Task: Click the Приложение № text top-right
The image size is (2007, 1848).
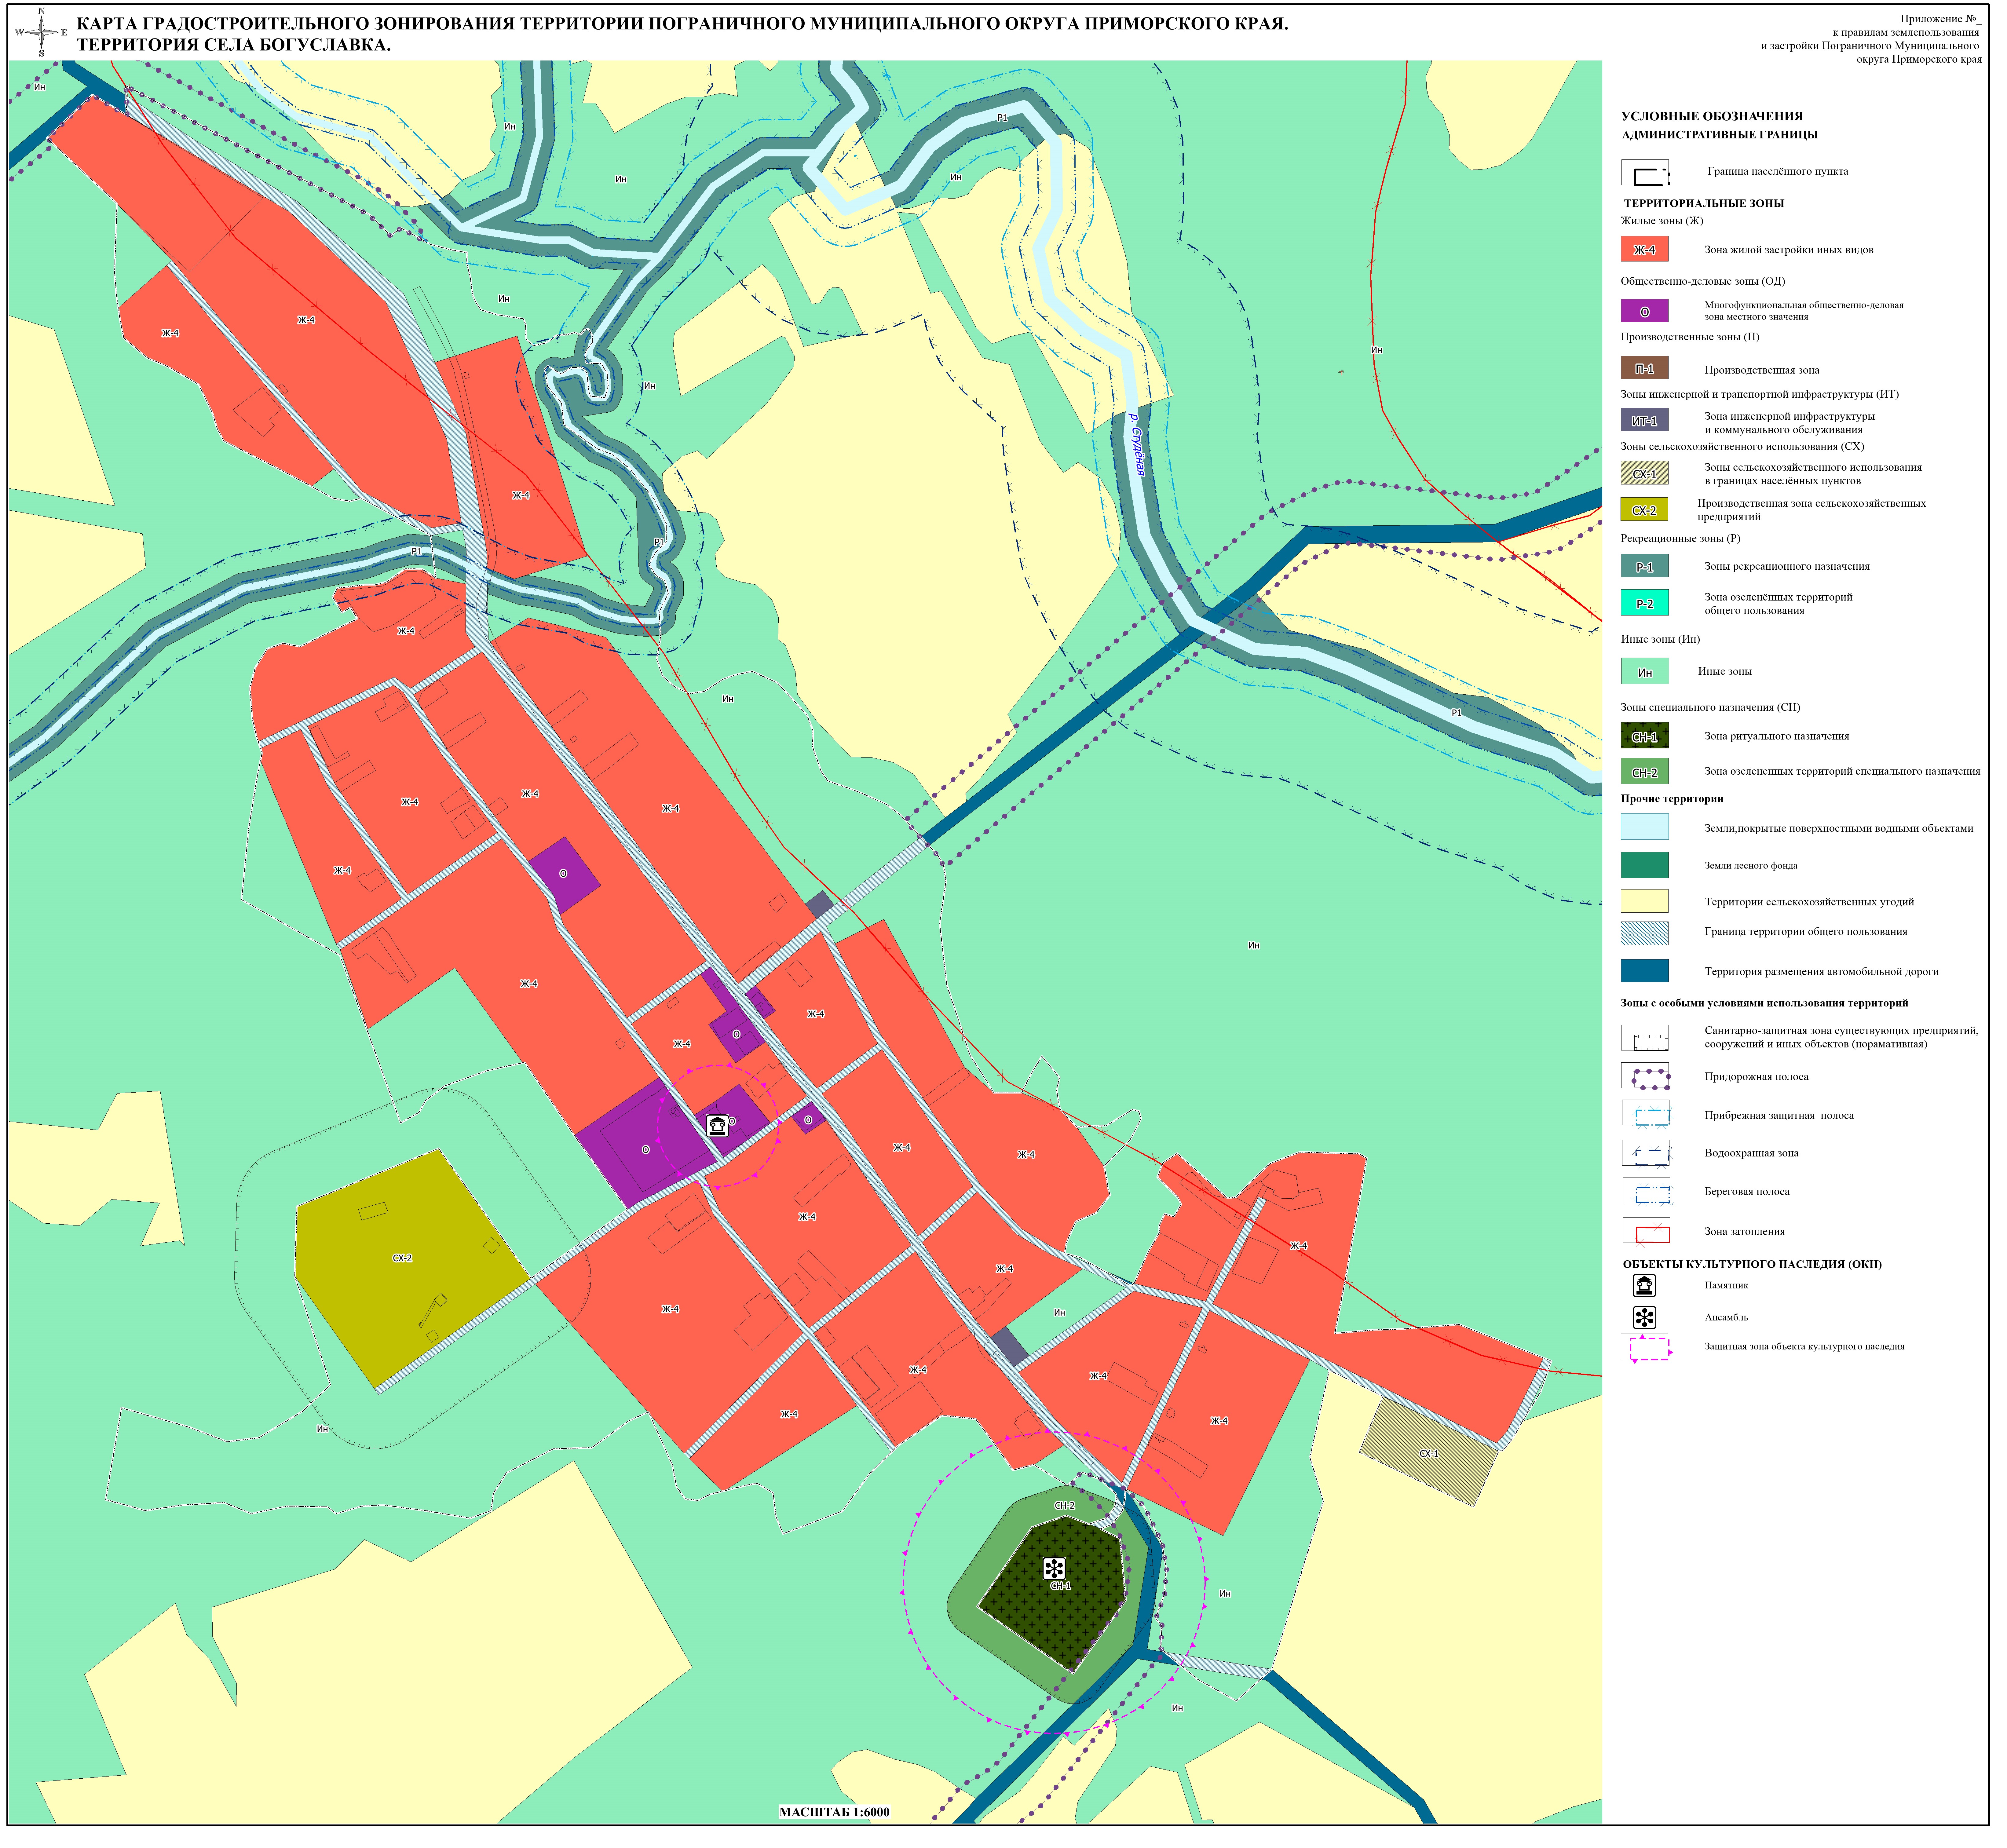Action: tap(1941, 19)
